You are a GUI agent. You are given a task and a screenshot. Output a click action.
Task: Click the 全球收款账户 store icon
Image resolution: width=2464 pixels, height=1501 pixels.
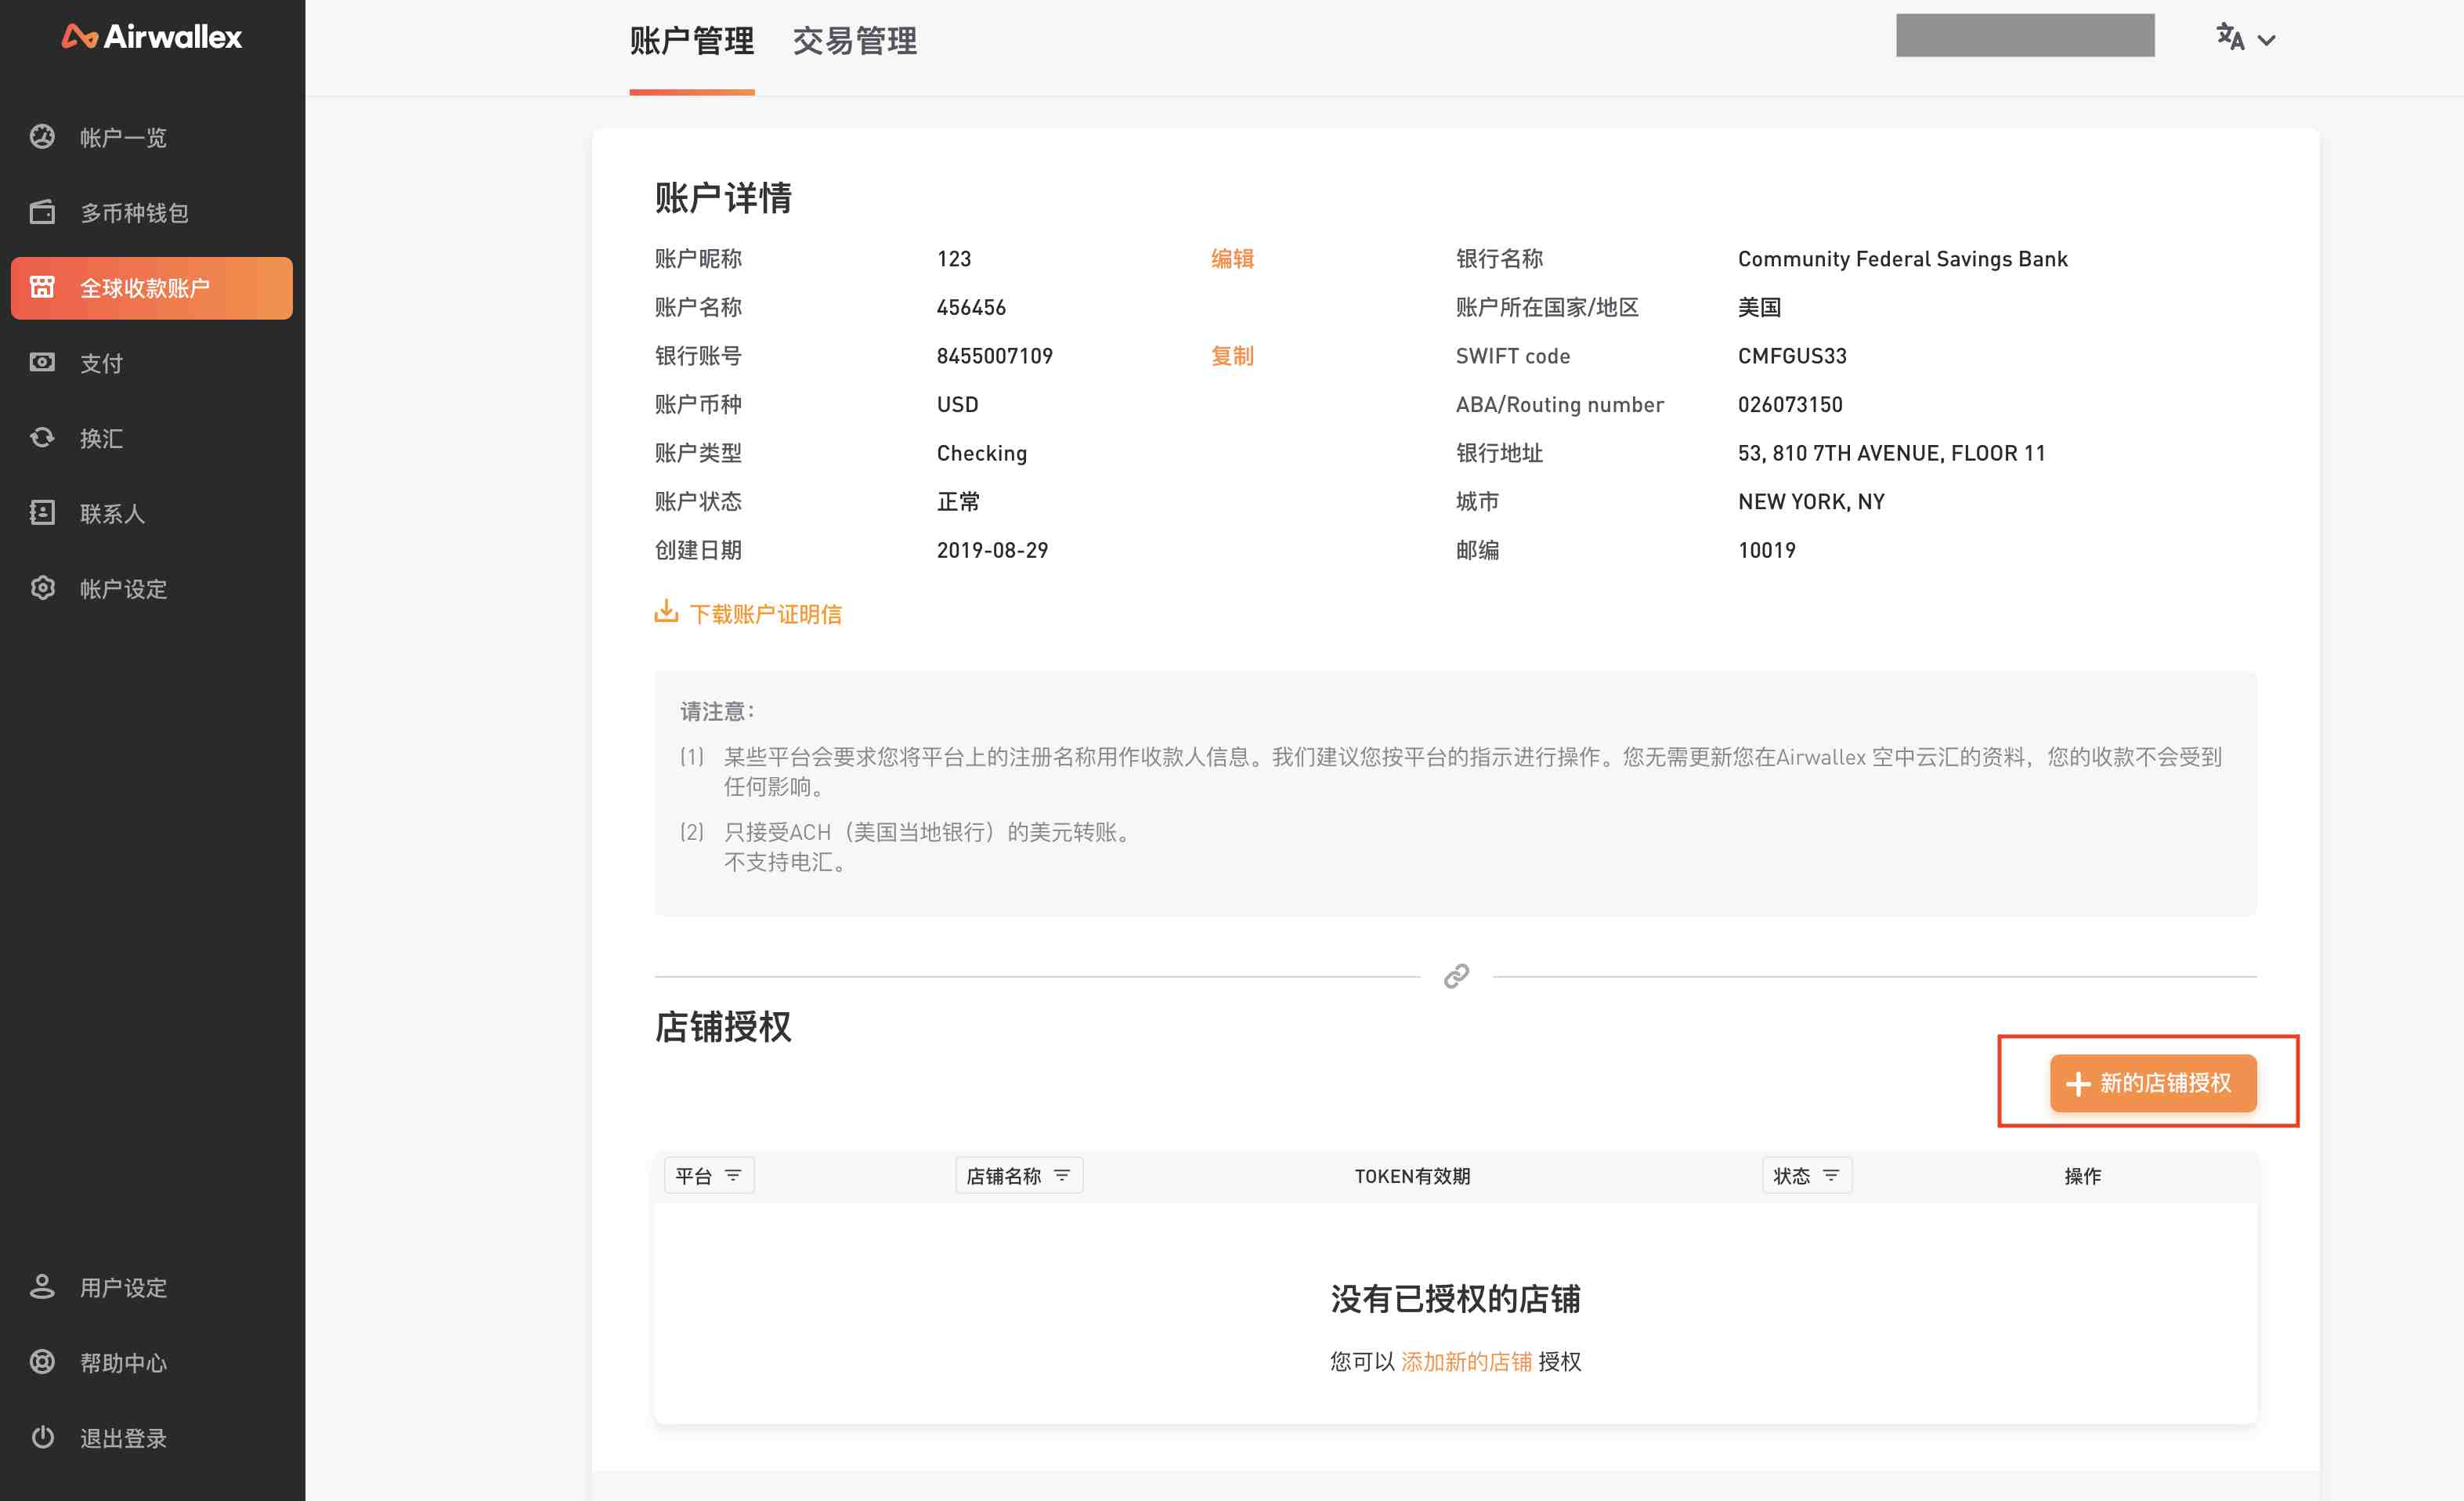(x=42, y=287)
